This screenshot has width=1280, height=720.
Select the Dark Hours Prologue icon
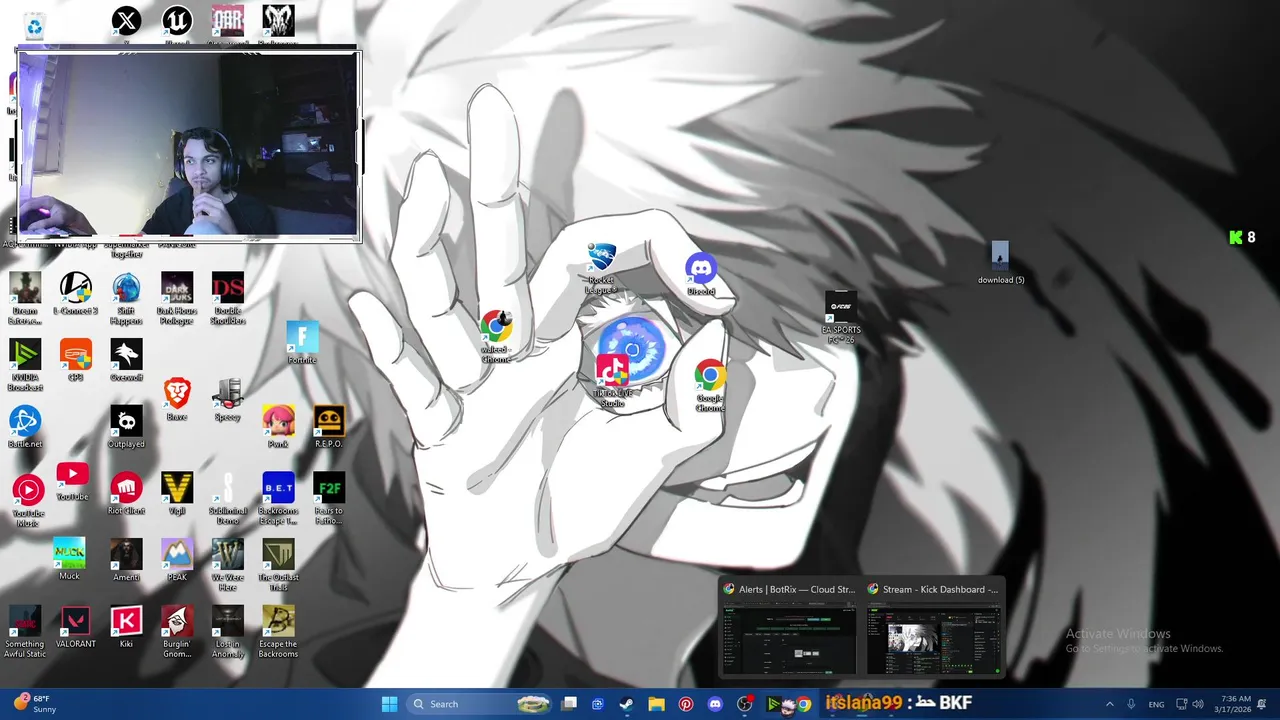pos(177,299)
